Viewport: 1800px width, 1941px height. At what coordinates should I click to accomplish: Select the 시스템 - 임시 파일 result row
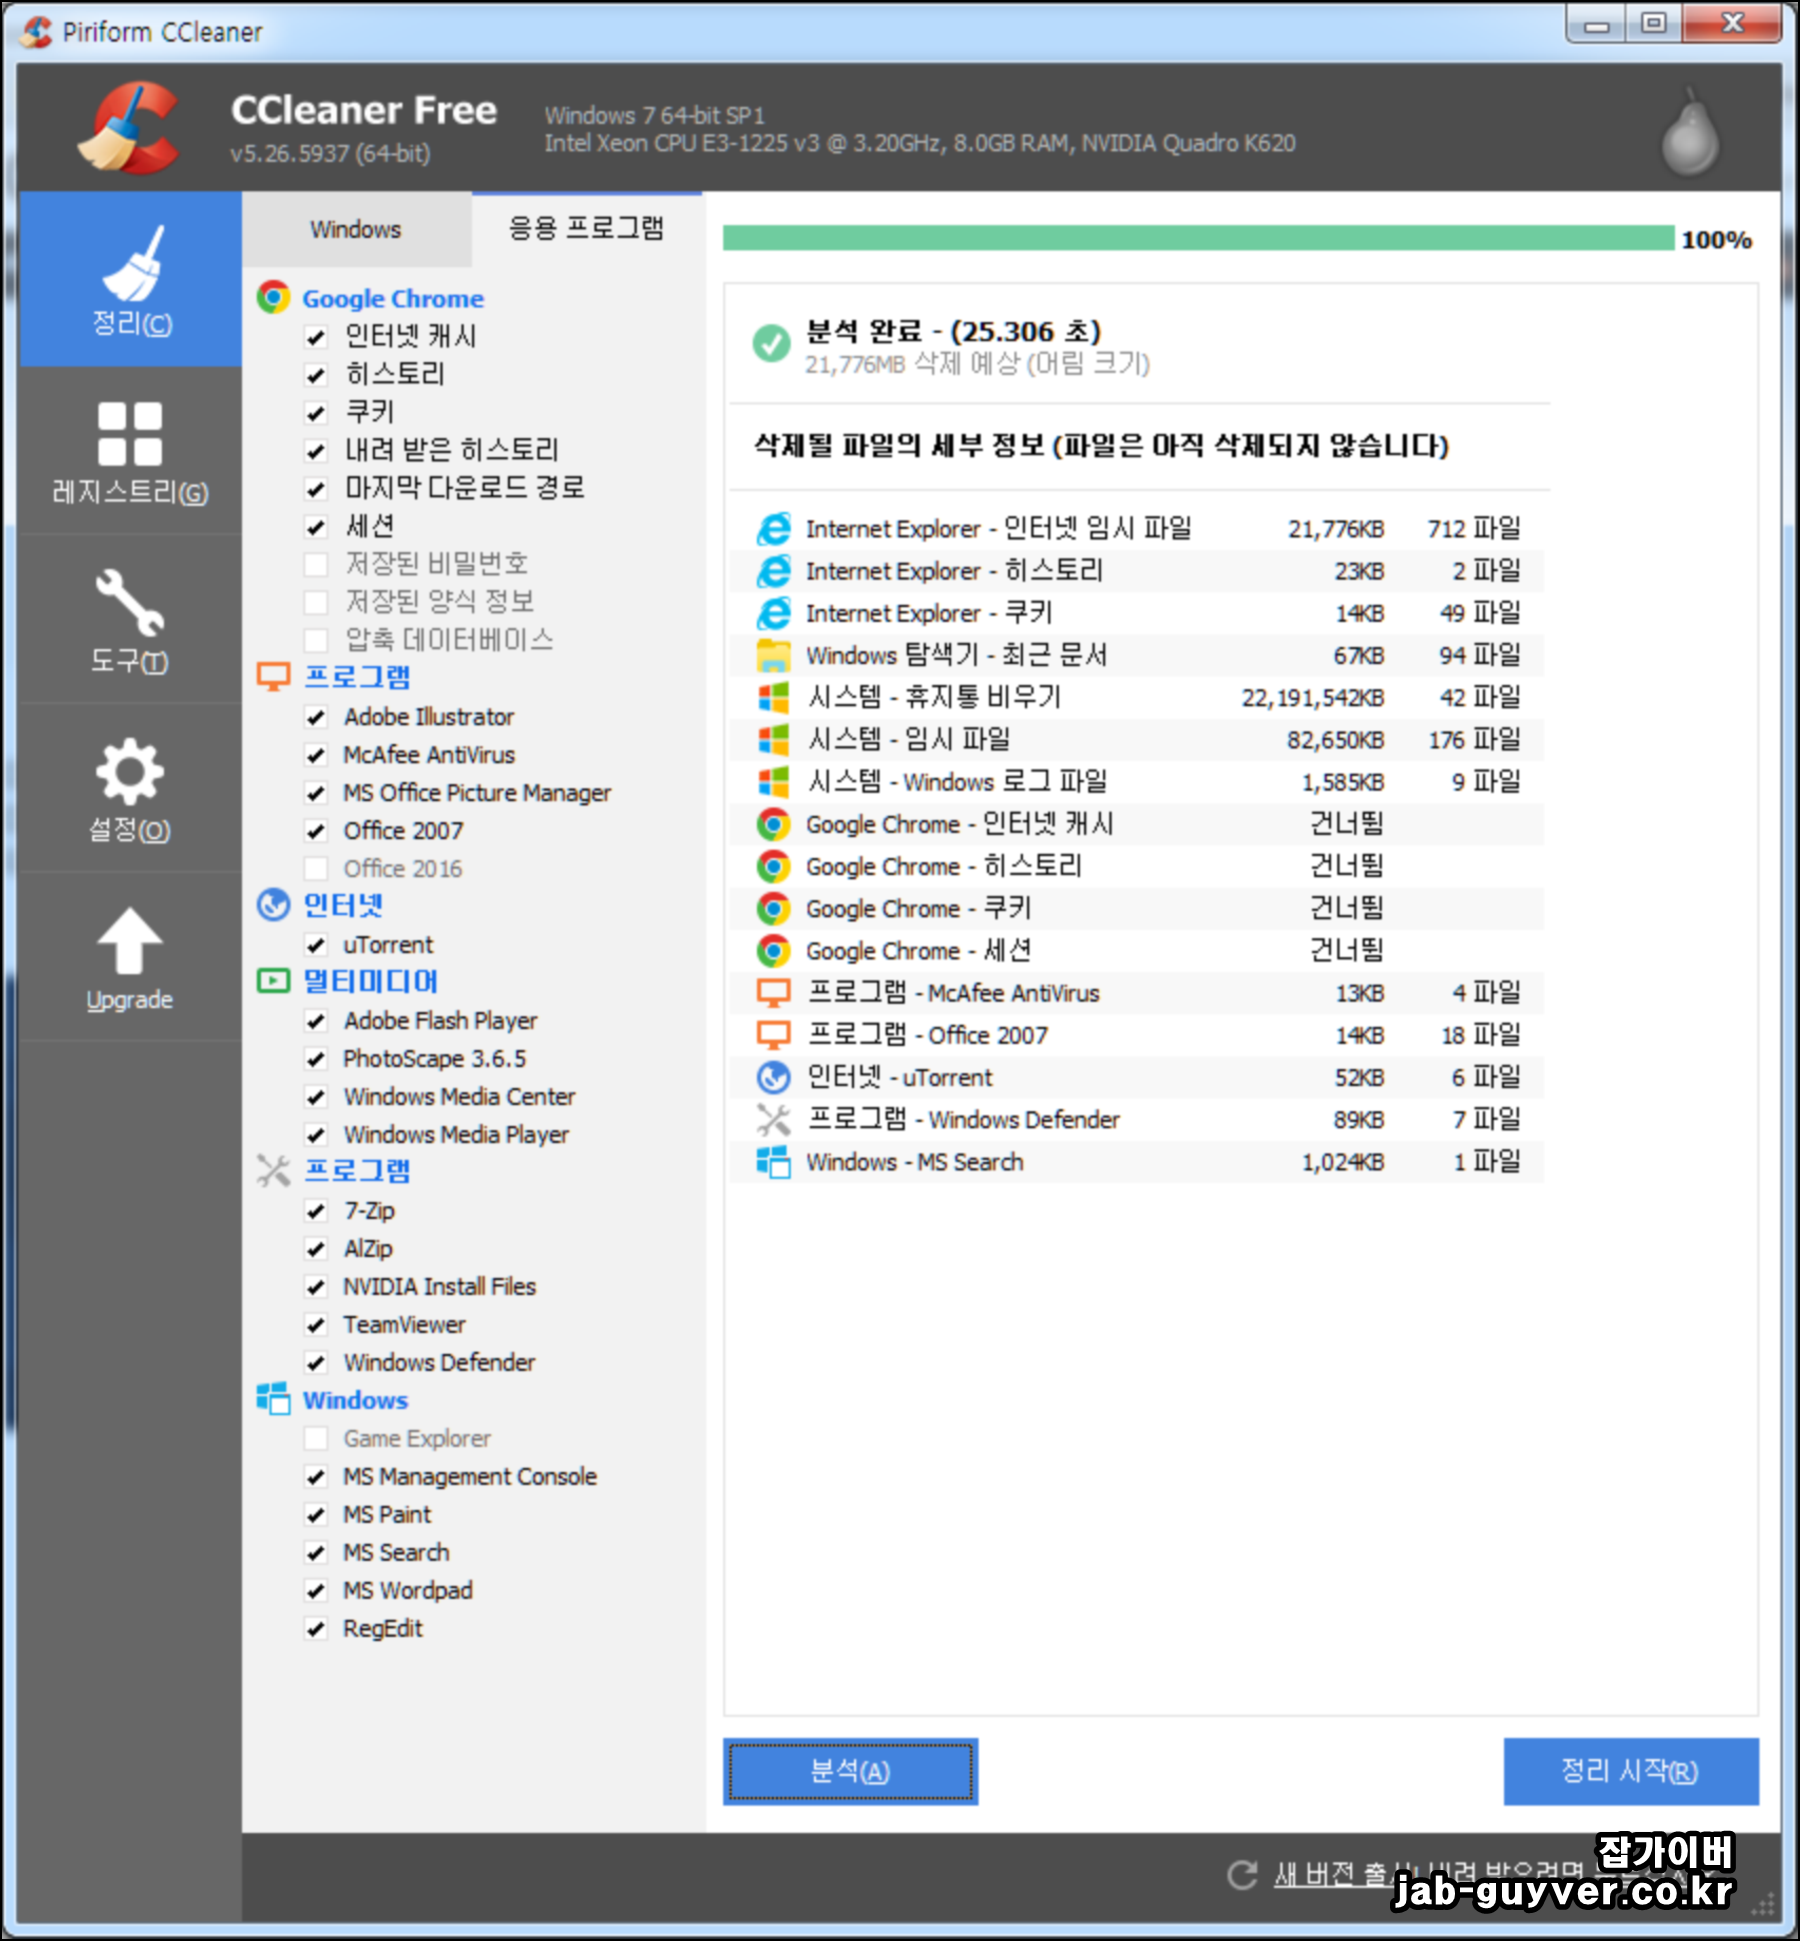(x=1137, y=739)
